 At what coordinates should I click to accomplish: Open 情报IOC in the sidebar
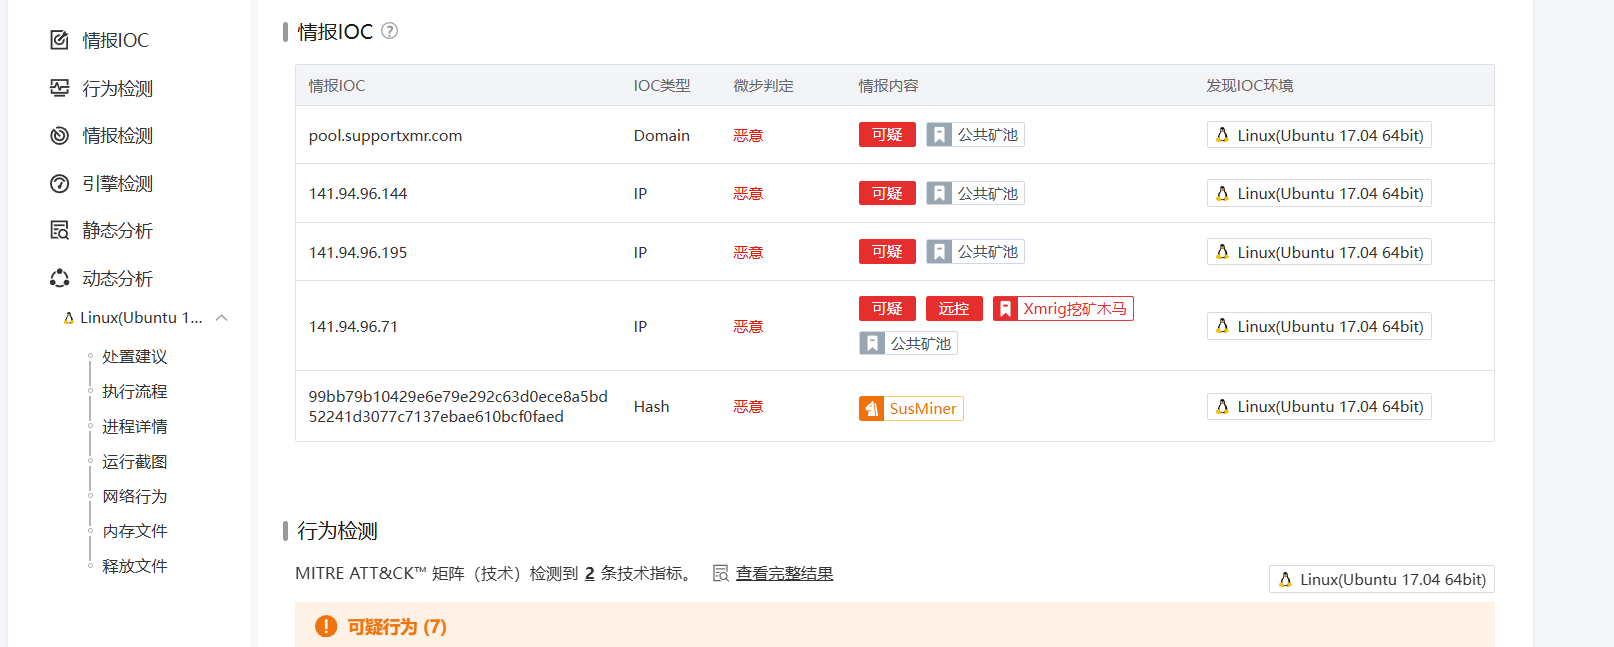click(115, 40)
